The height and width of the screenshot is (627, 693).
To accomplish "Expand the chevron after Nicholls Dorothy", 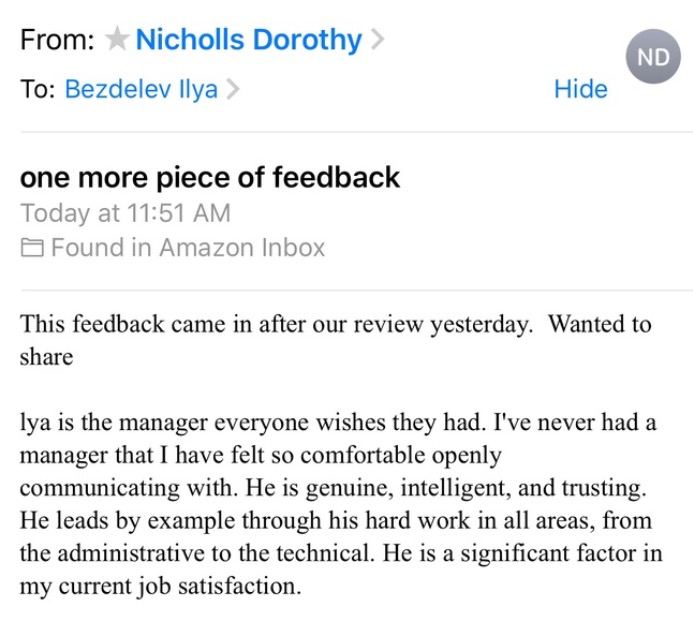I will click(x=377, y=40).
